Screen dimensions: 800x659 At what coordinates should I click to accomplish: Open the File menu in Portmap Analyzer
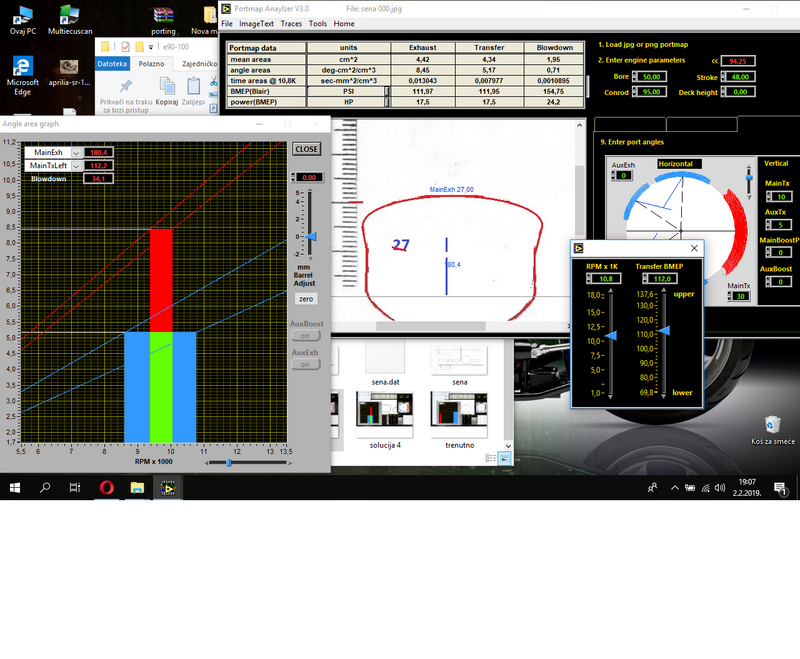tap(227, 23)
